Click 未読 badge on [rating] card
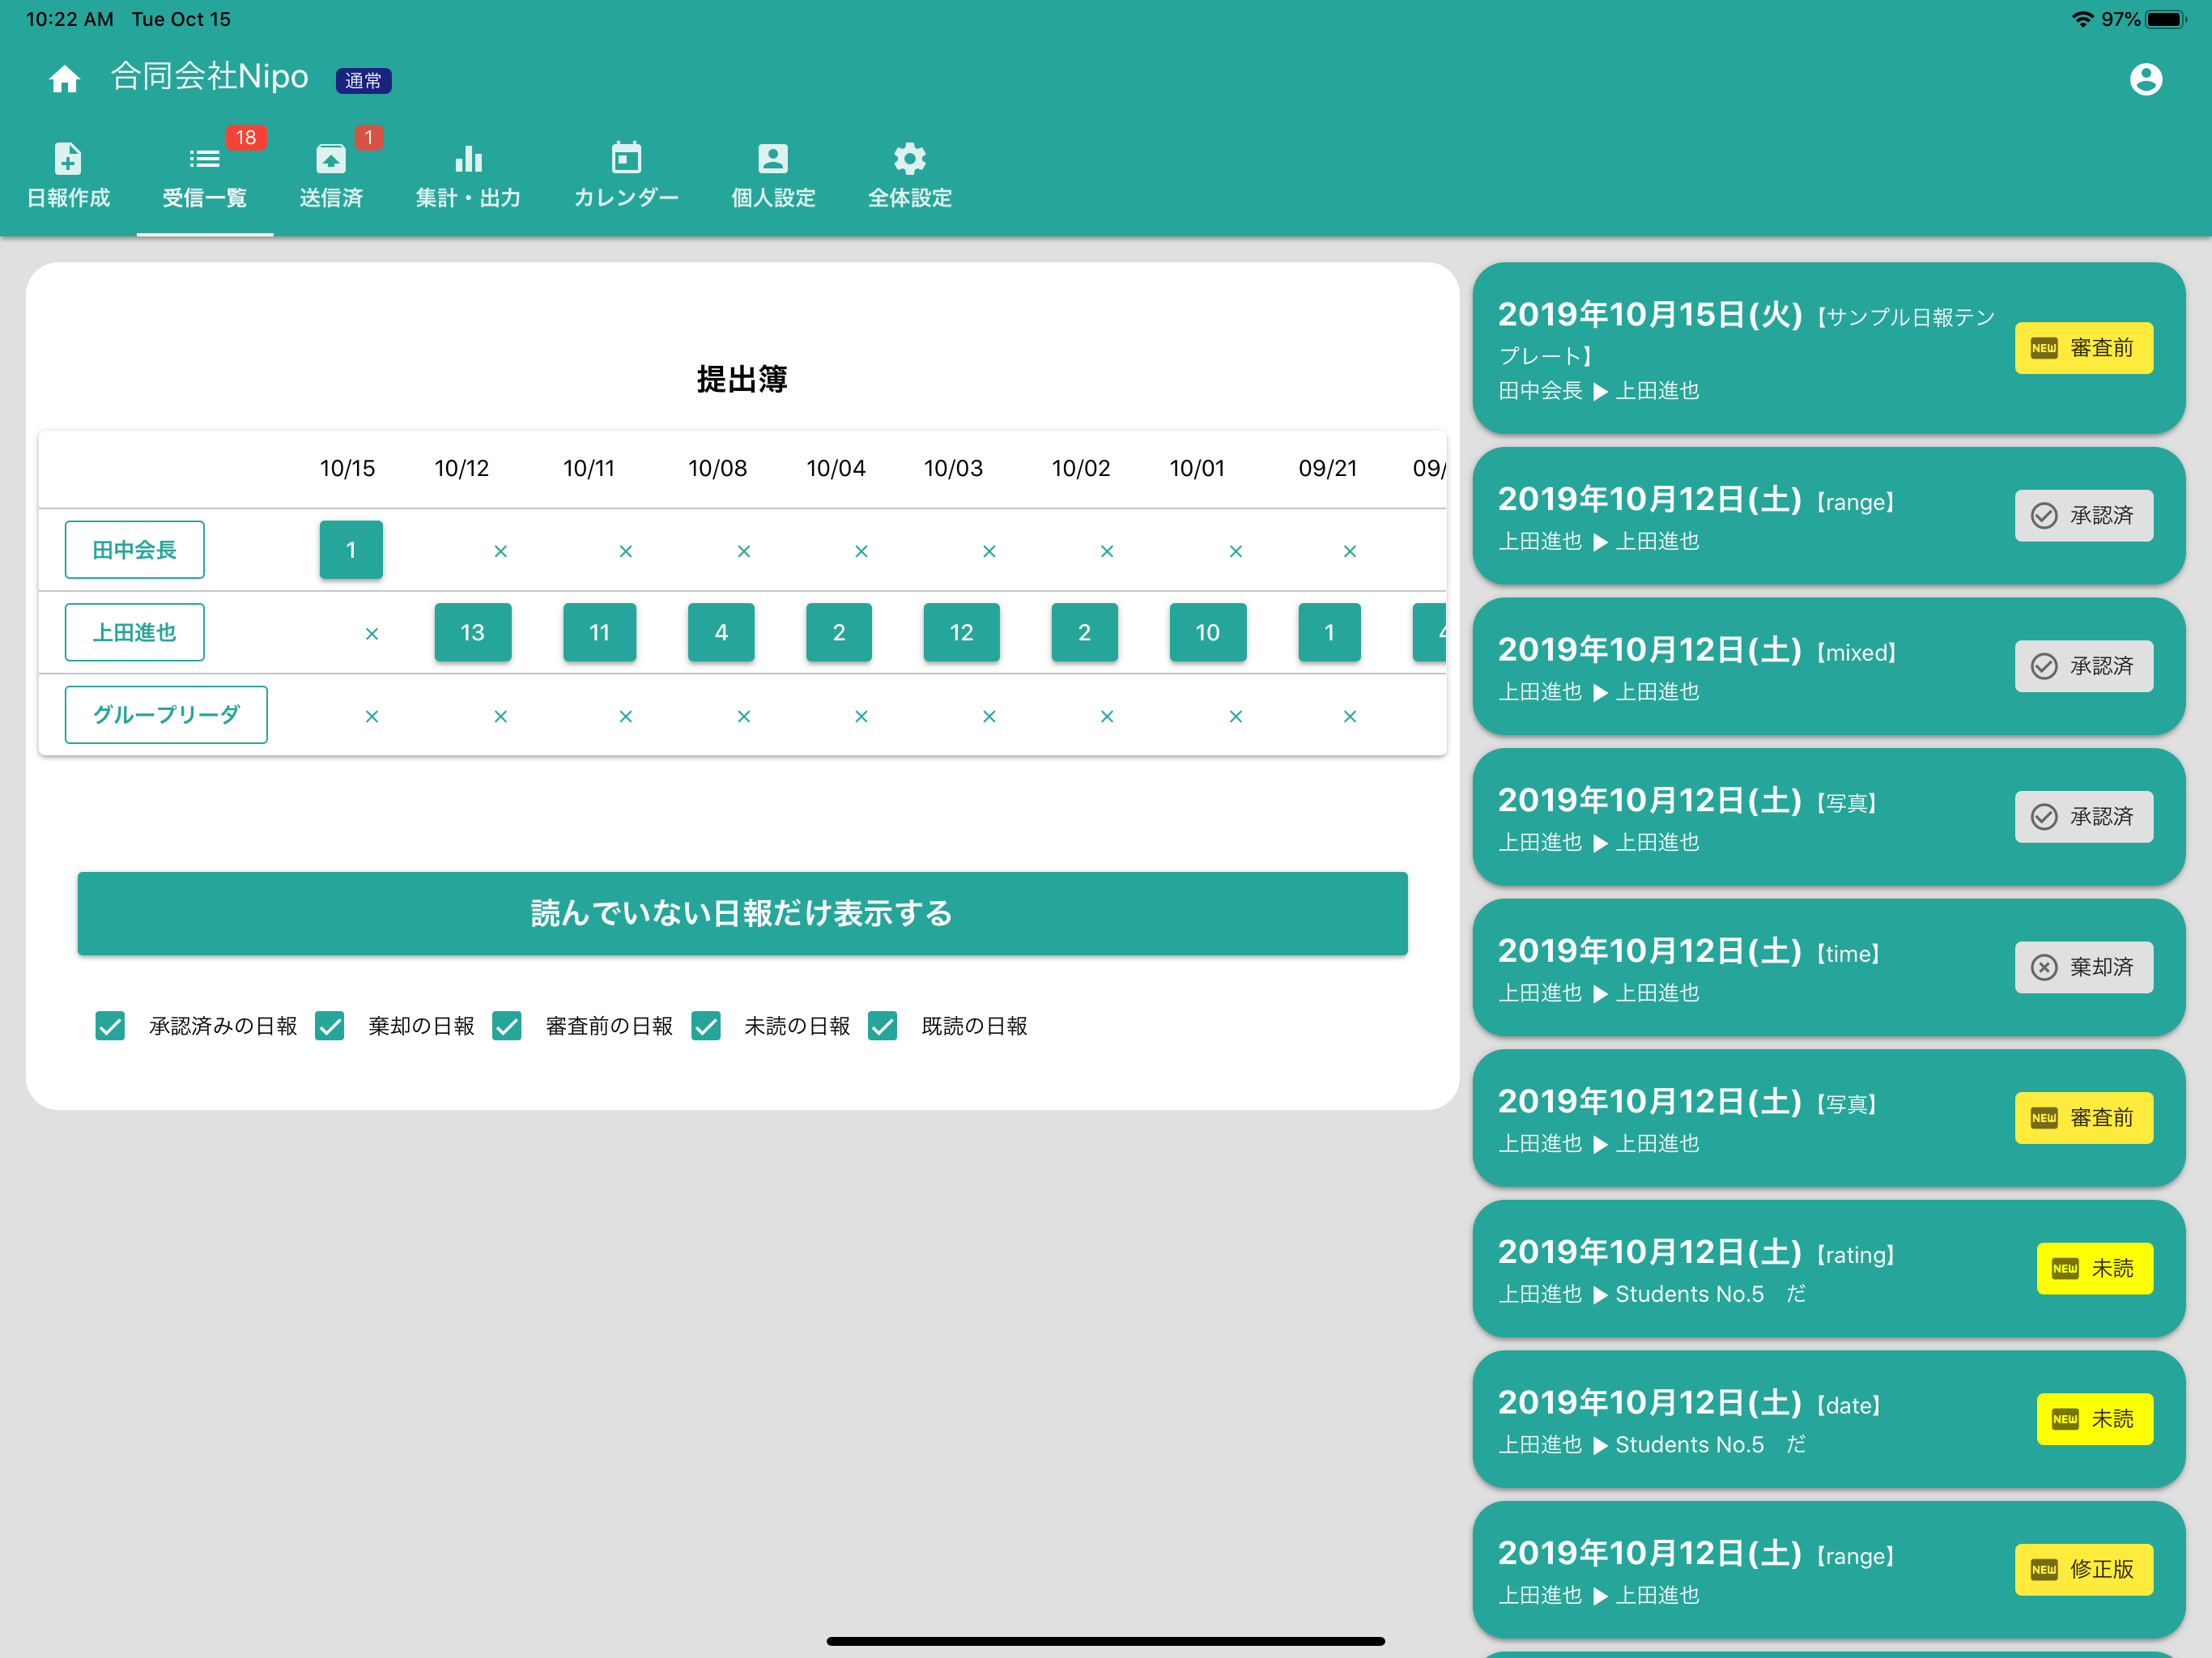This screenshot has width=2212, height=1658. [x=2095, y=1269]
